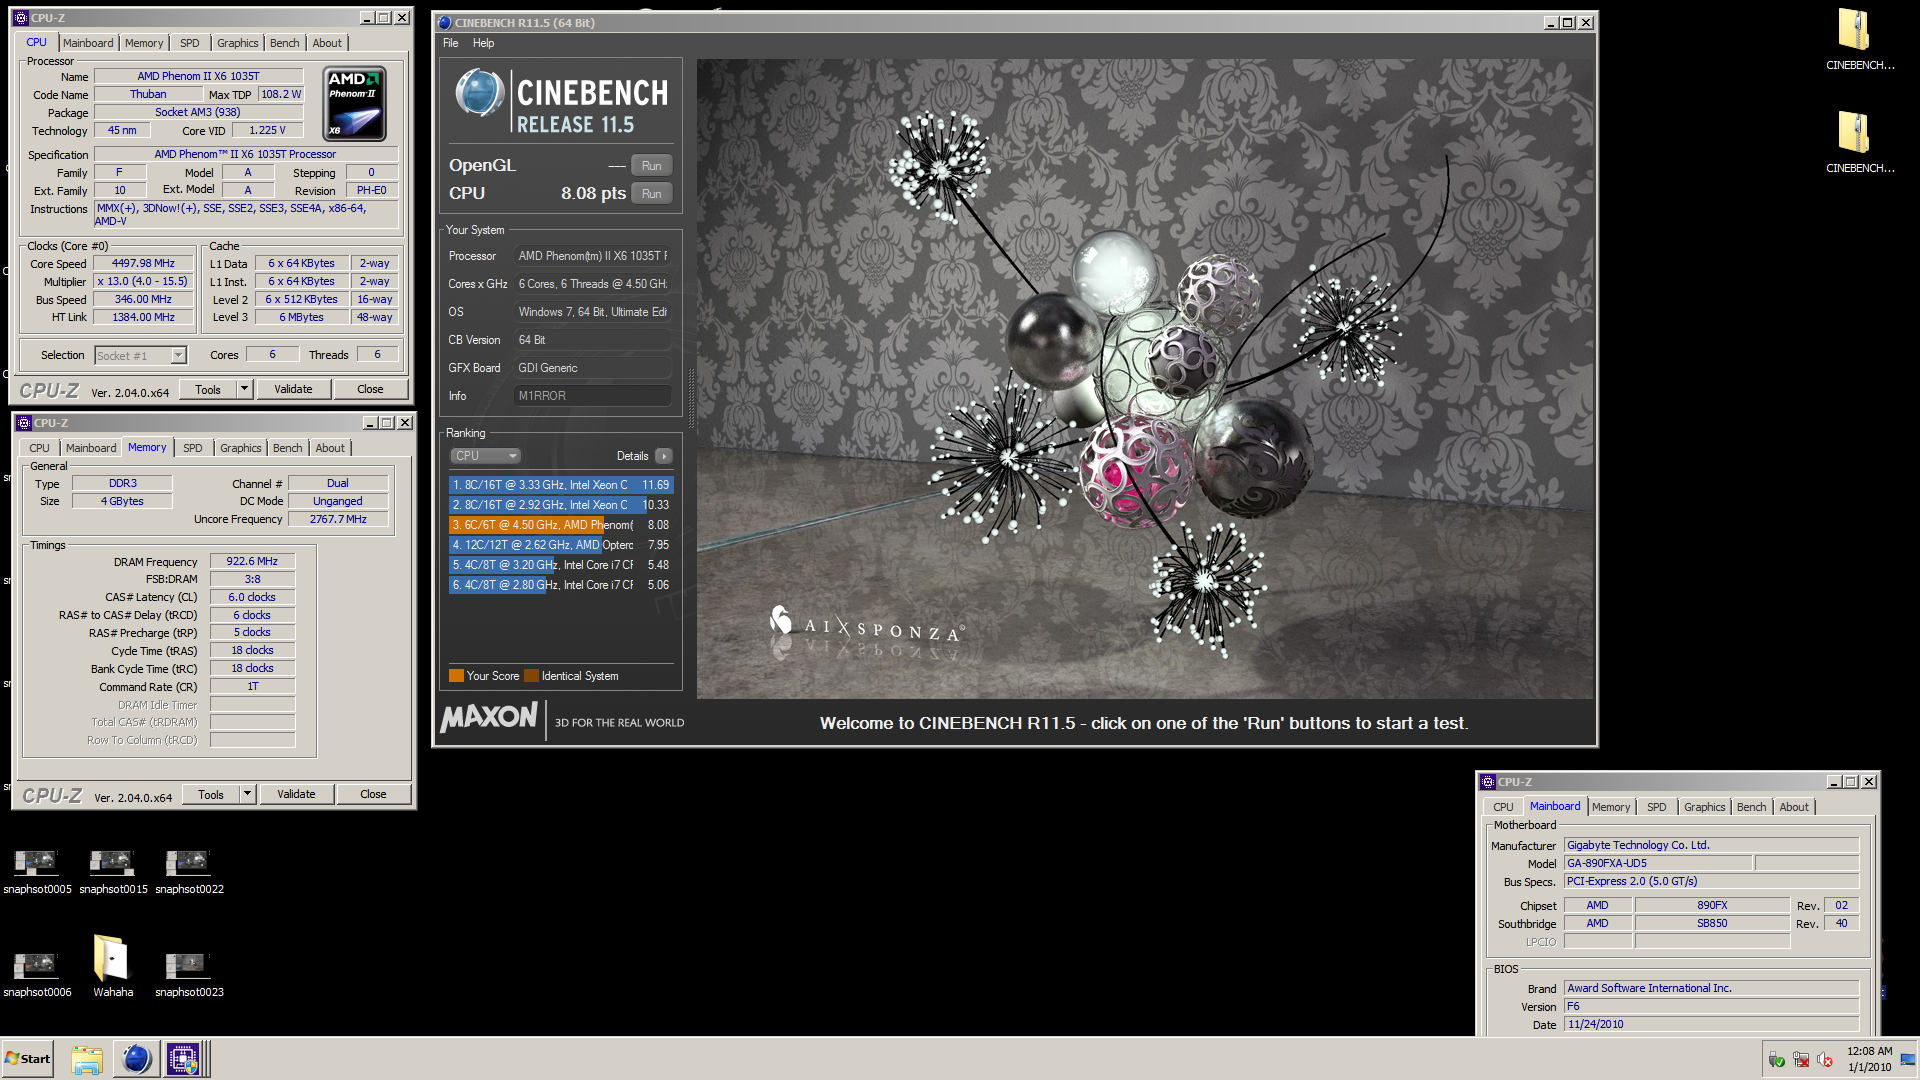This screenshot has height=1080, width=1920.
Task: Click Close in top CPU-Z window
Action: click(x=370, y=390)
